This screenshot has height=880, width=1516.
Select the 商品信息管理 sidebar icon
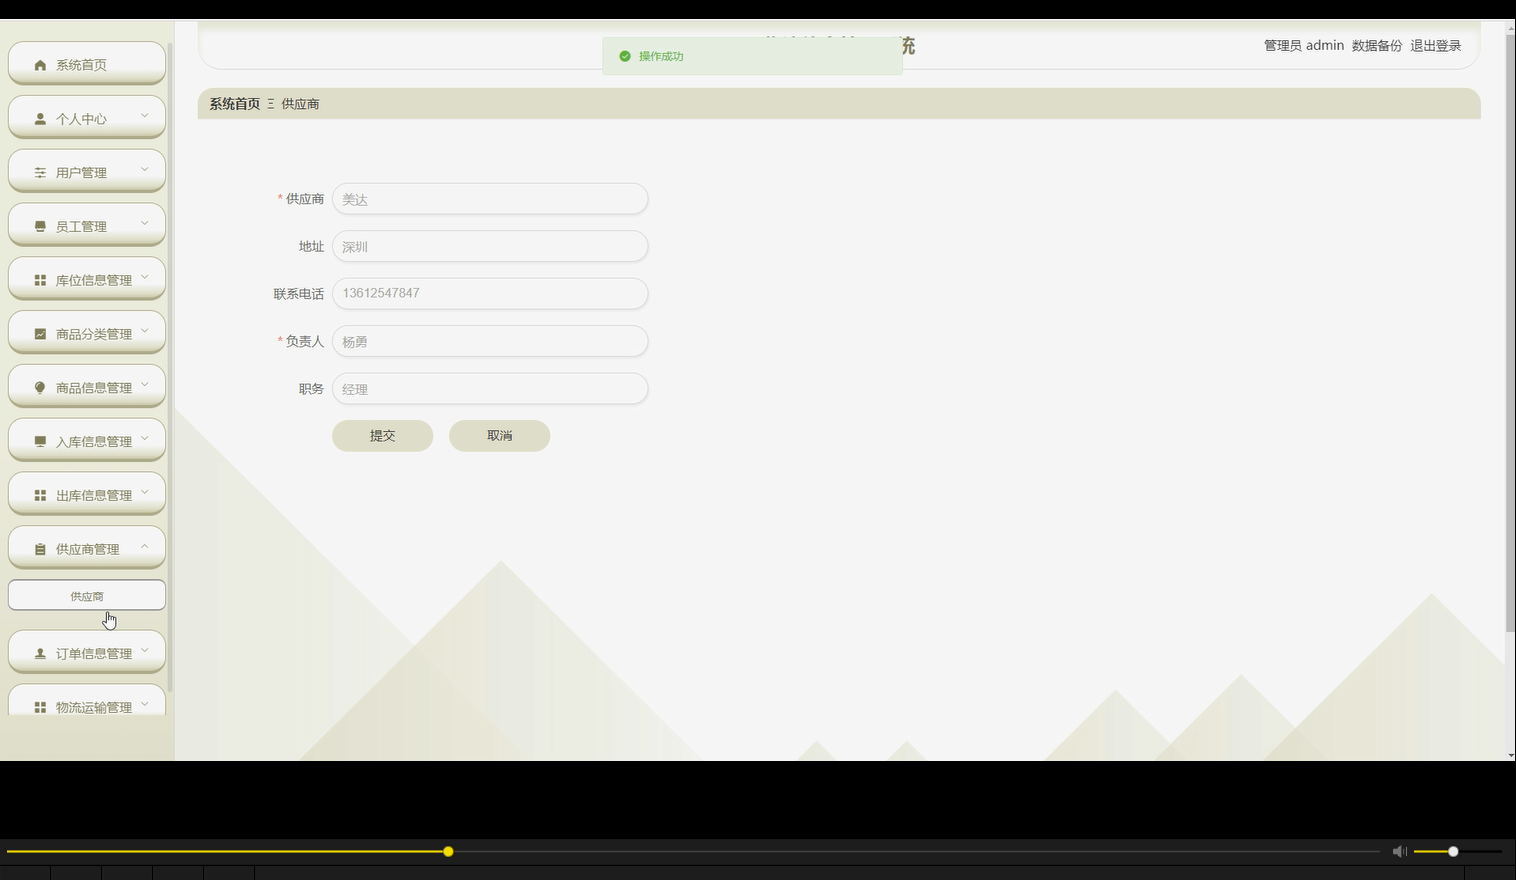click(39, 386)
